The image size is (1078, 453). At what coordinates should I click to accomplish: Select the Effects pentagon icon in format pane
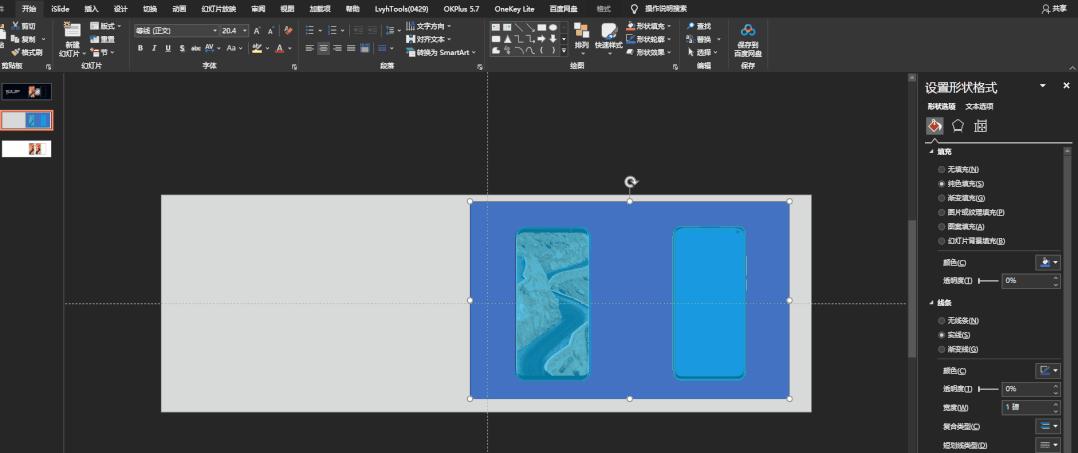point(957,126)
